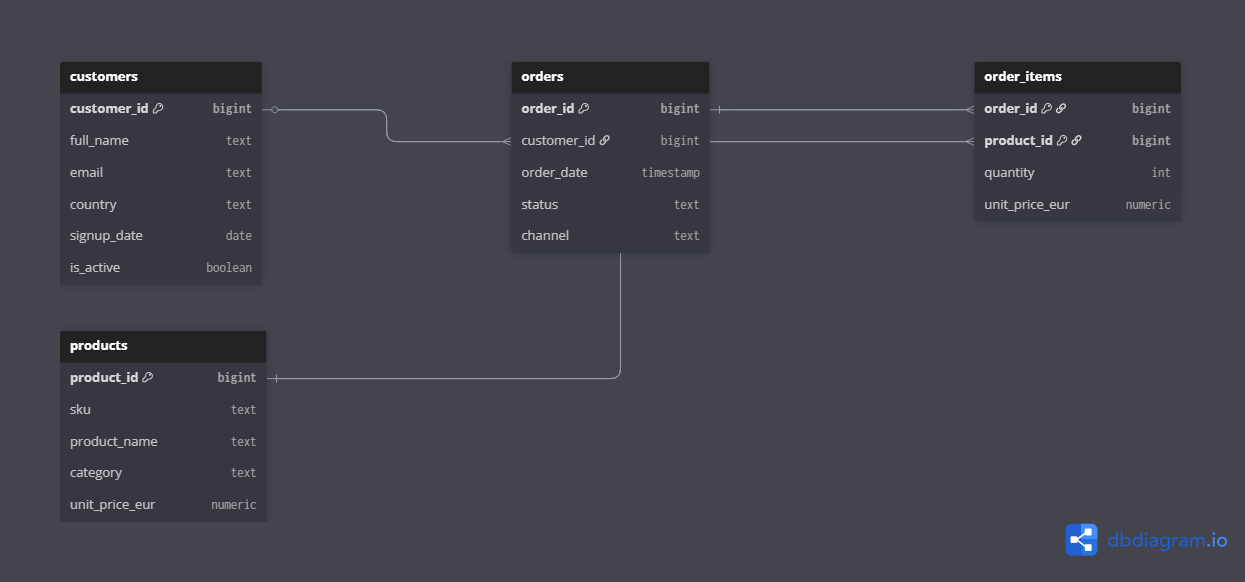
Task: Click the order_id field name in order_items
Action: pos(1010,108)
